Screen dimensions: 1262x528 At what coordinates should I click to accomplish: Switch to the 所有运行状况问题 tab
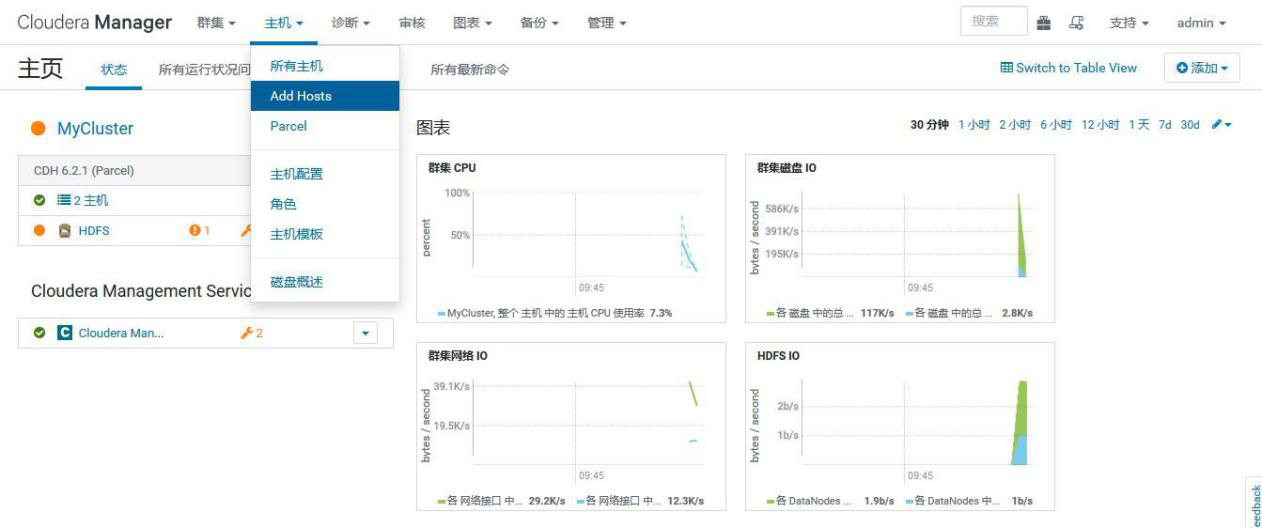click(x=204, y=69)
